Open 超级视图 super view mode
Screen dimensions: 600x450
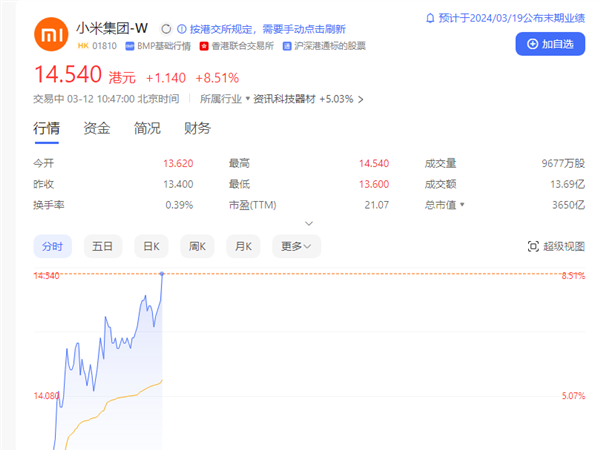pyautogui.click(x=557, y=246)
